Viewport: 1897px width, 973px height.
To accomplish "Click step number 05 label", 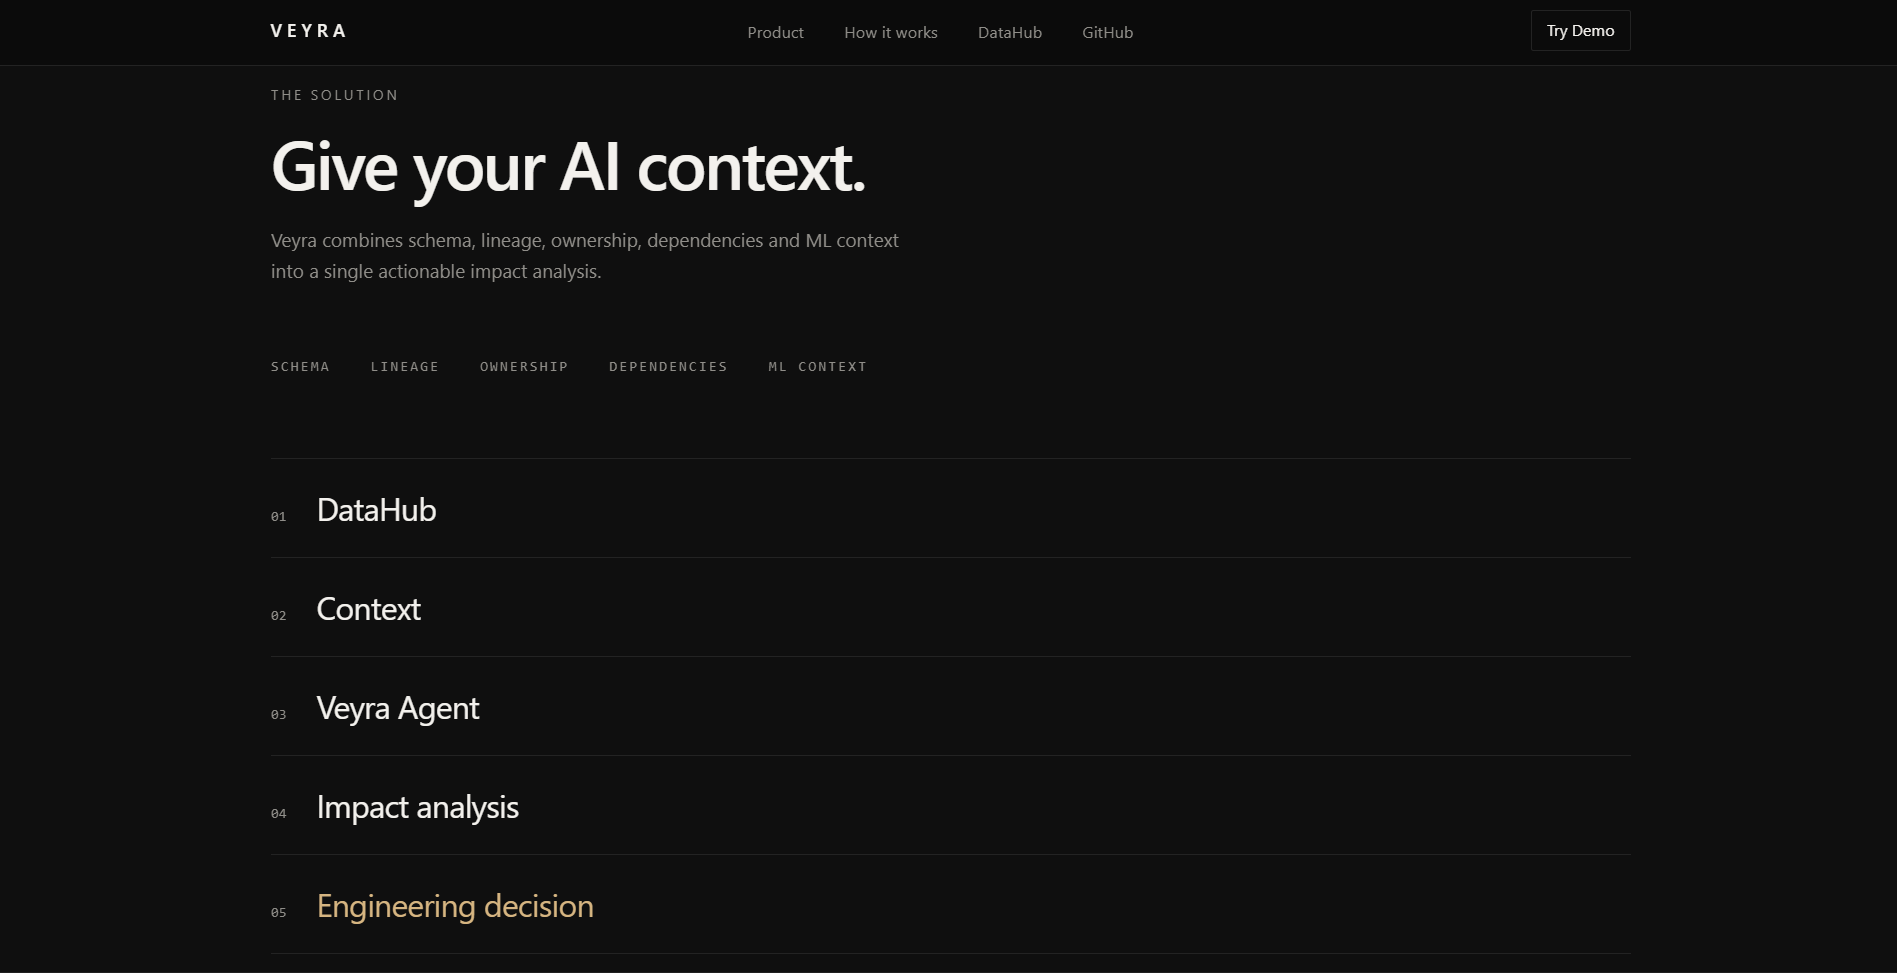I will point(278,913).
